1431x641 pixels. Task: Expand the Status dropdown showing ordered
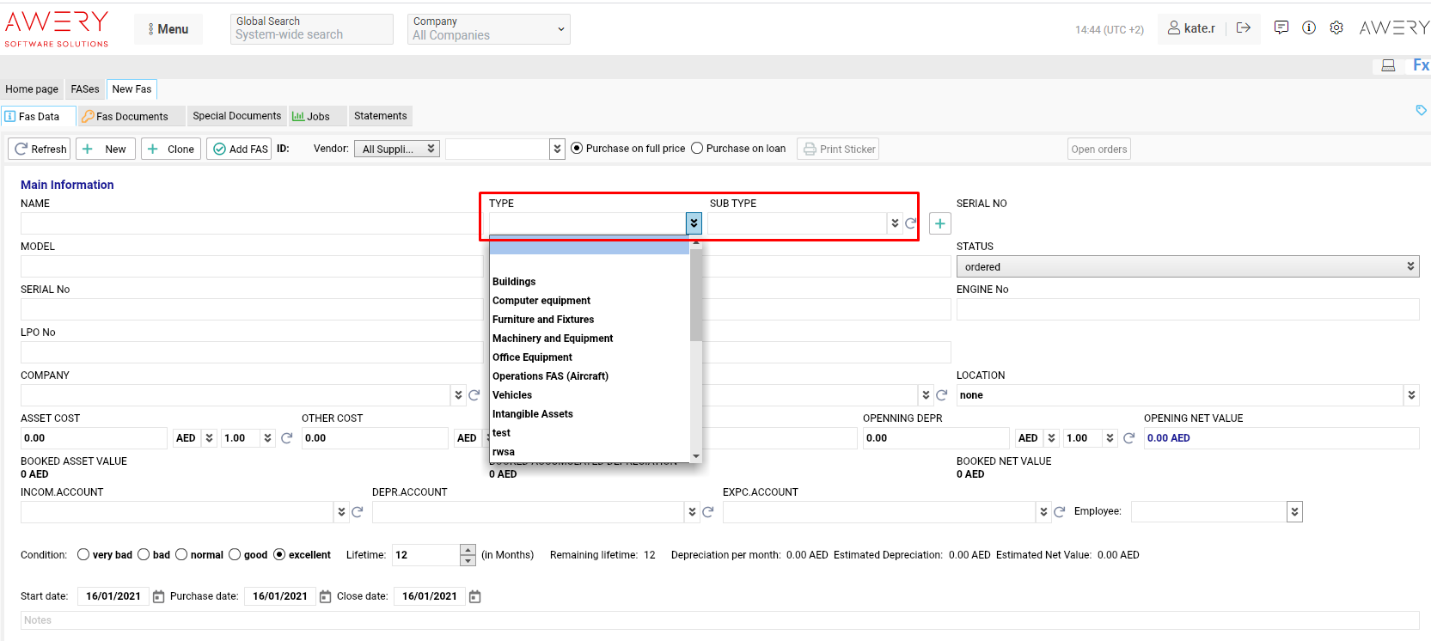[x=1186, y=267]
